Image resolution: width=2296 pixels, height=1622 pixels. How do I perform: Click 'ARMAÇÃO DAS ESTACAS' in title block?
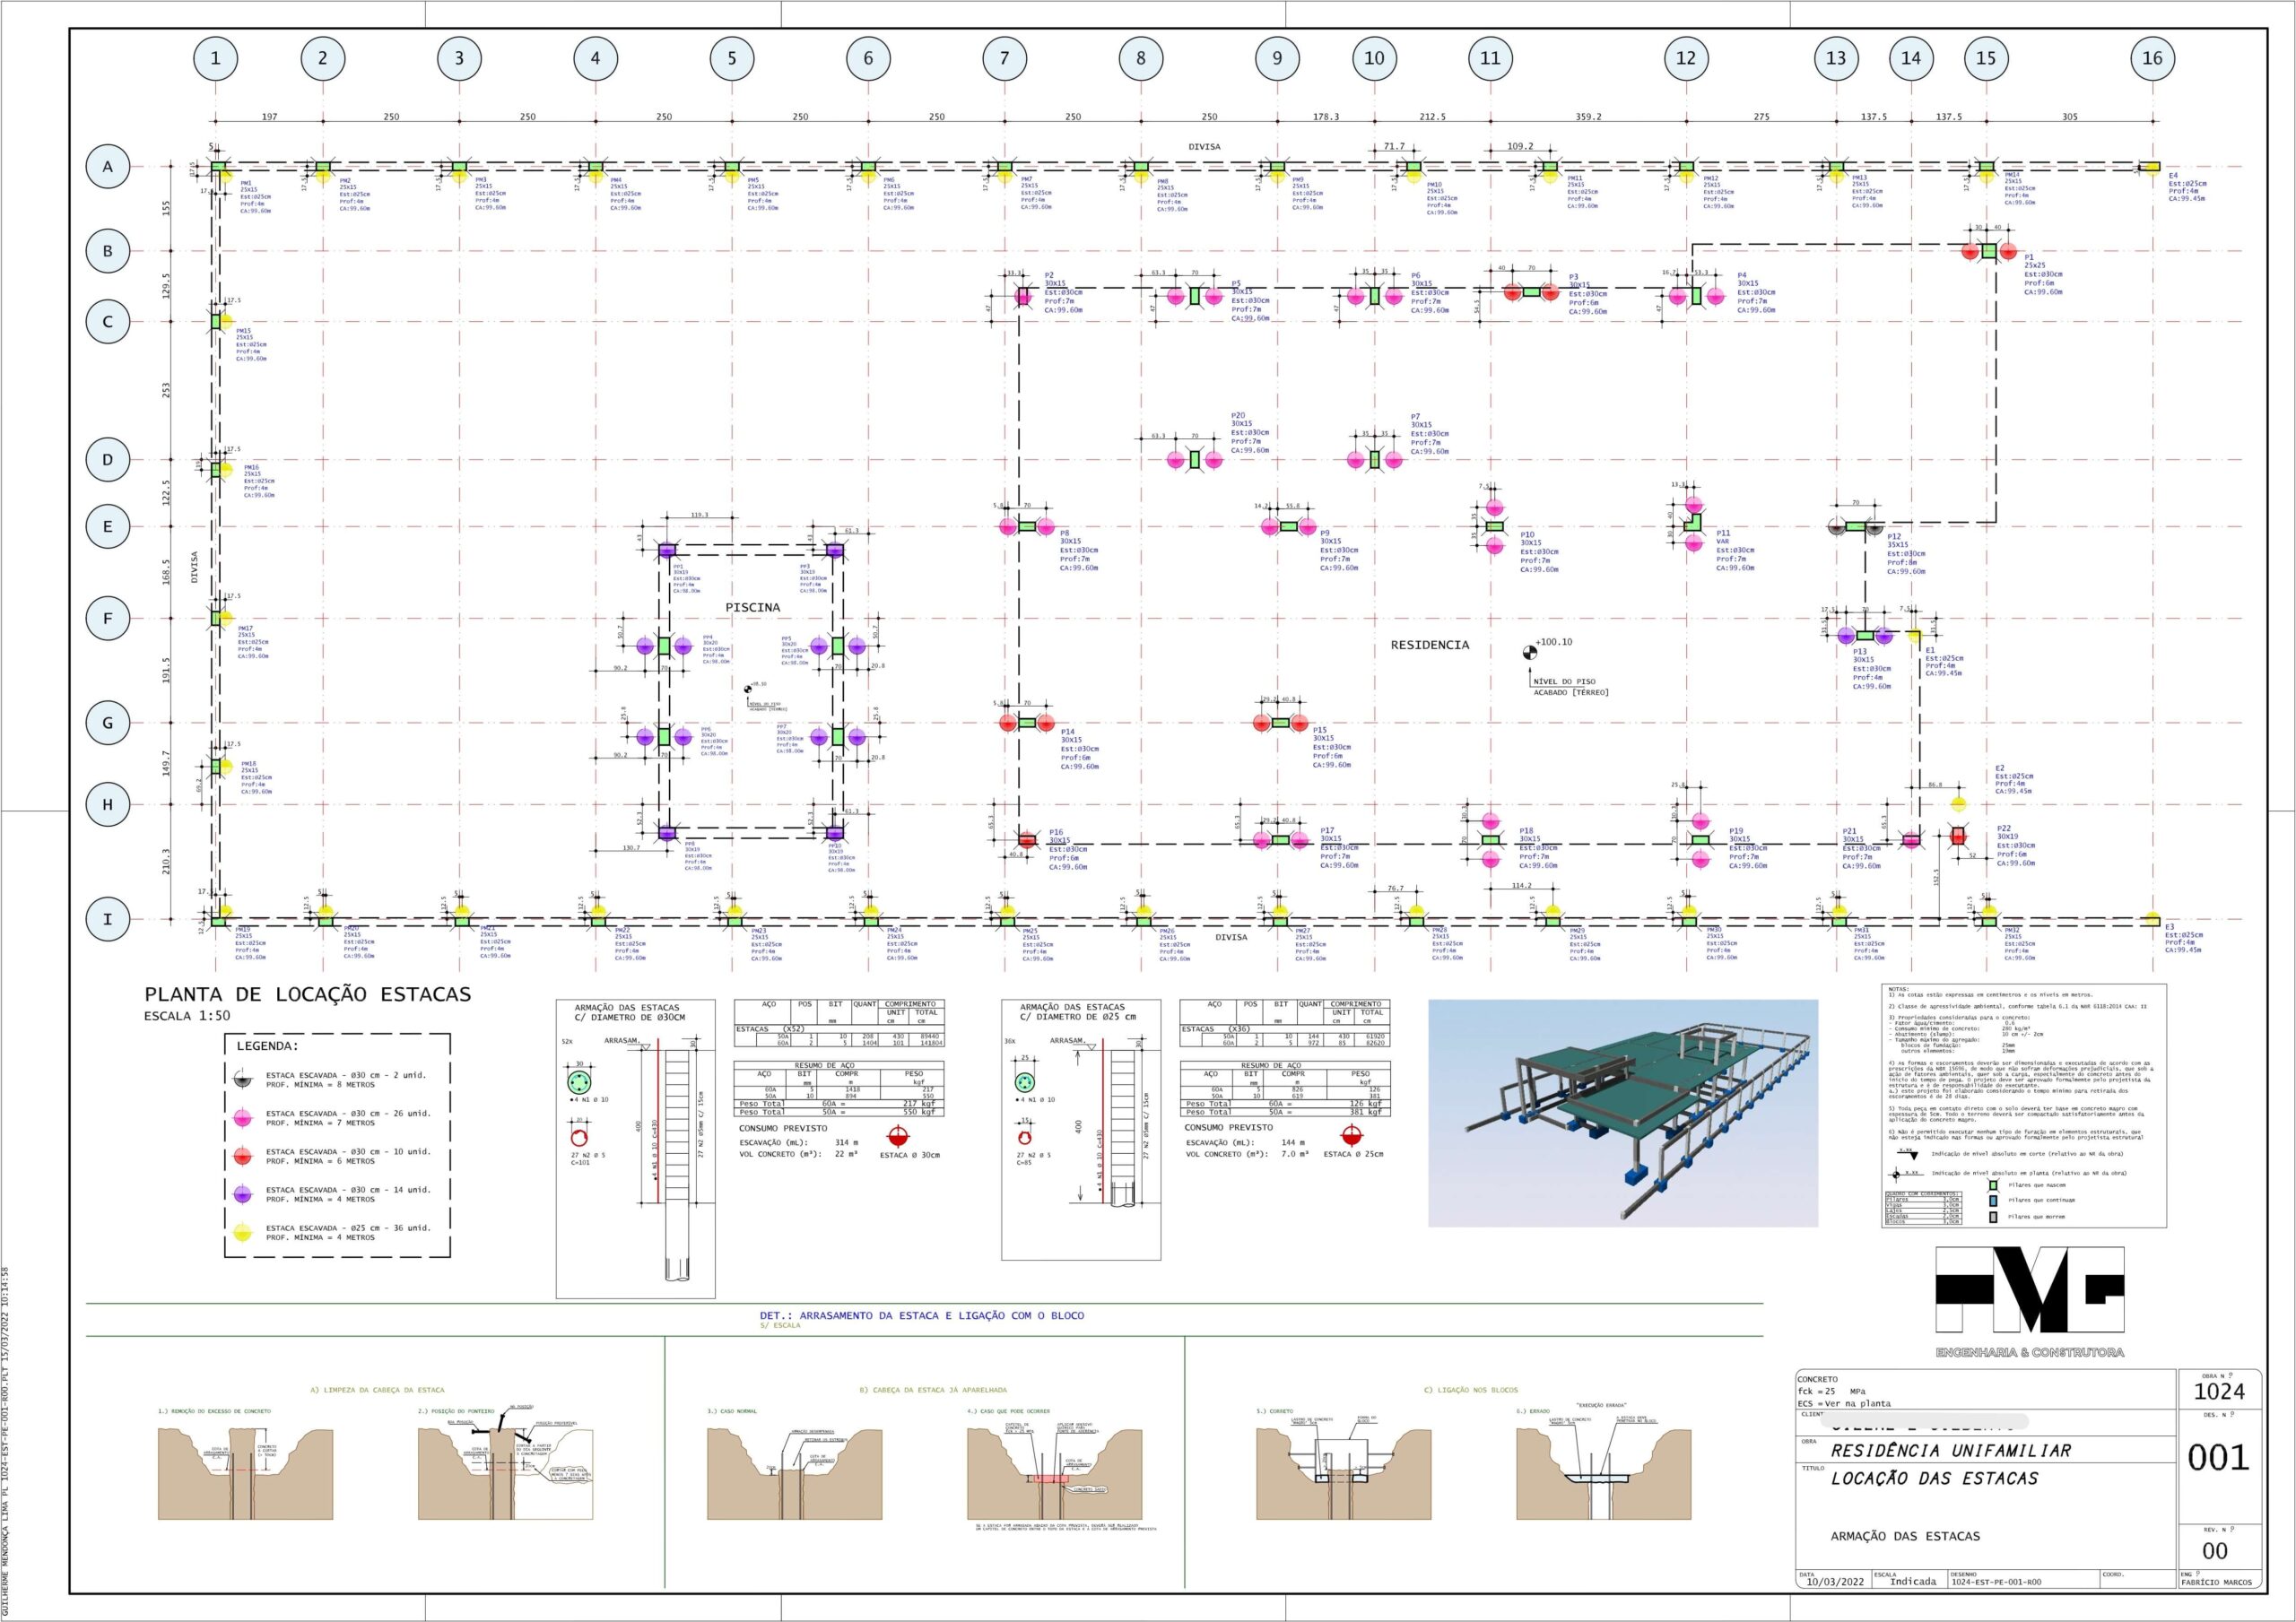[x=1905, y=1536]
